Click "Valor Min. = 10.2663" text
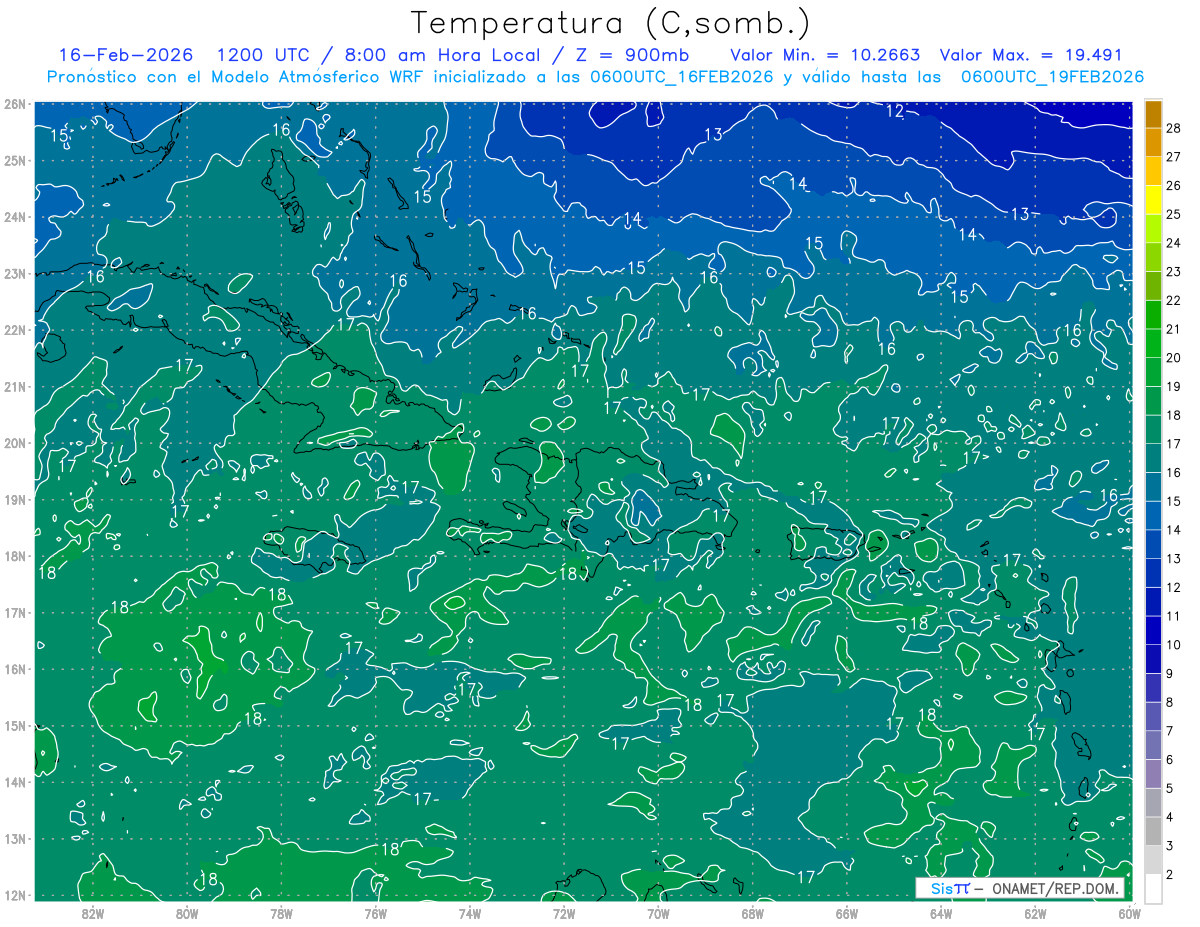 click(x=825, y=55)
